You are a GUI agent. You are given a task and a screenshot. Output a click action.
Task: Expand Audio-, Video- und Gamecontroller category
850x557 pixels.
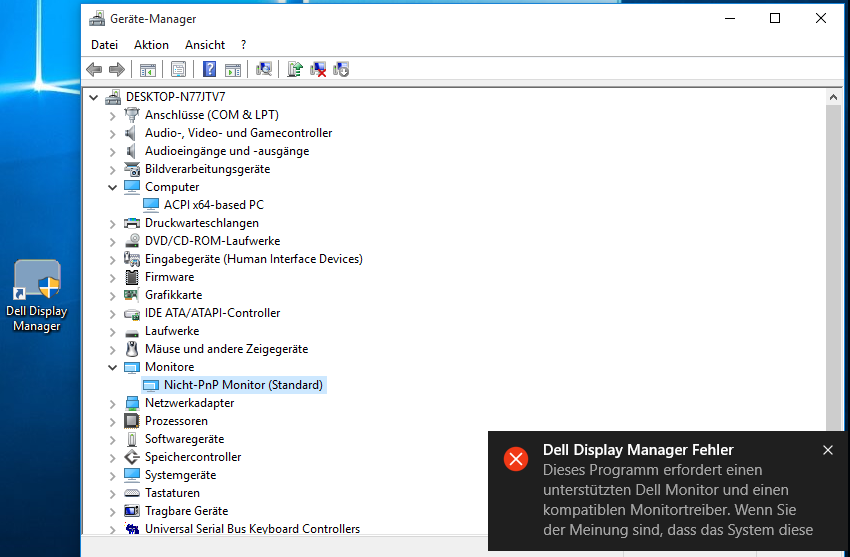(112, 133)
